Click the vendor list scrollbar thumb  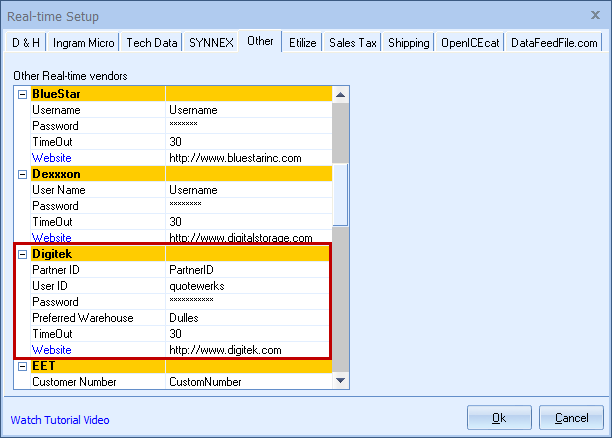pyautogui.click(x=340, y=195)
